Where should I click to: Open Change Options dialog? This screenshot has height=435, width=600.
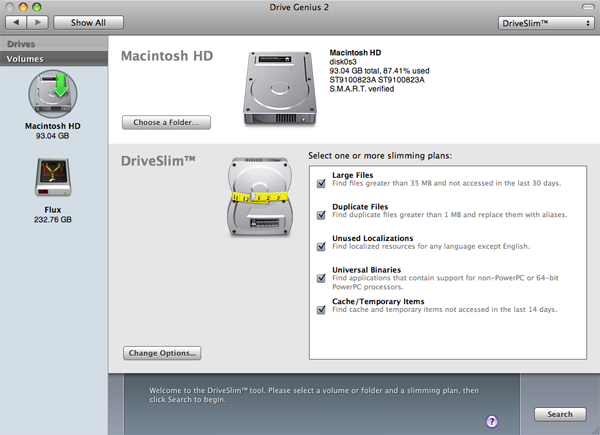(x=162, y=353)
